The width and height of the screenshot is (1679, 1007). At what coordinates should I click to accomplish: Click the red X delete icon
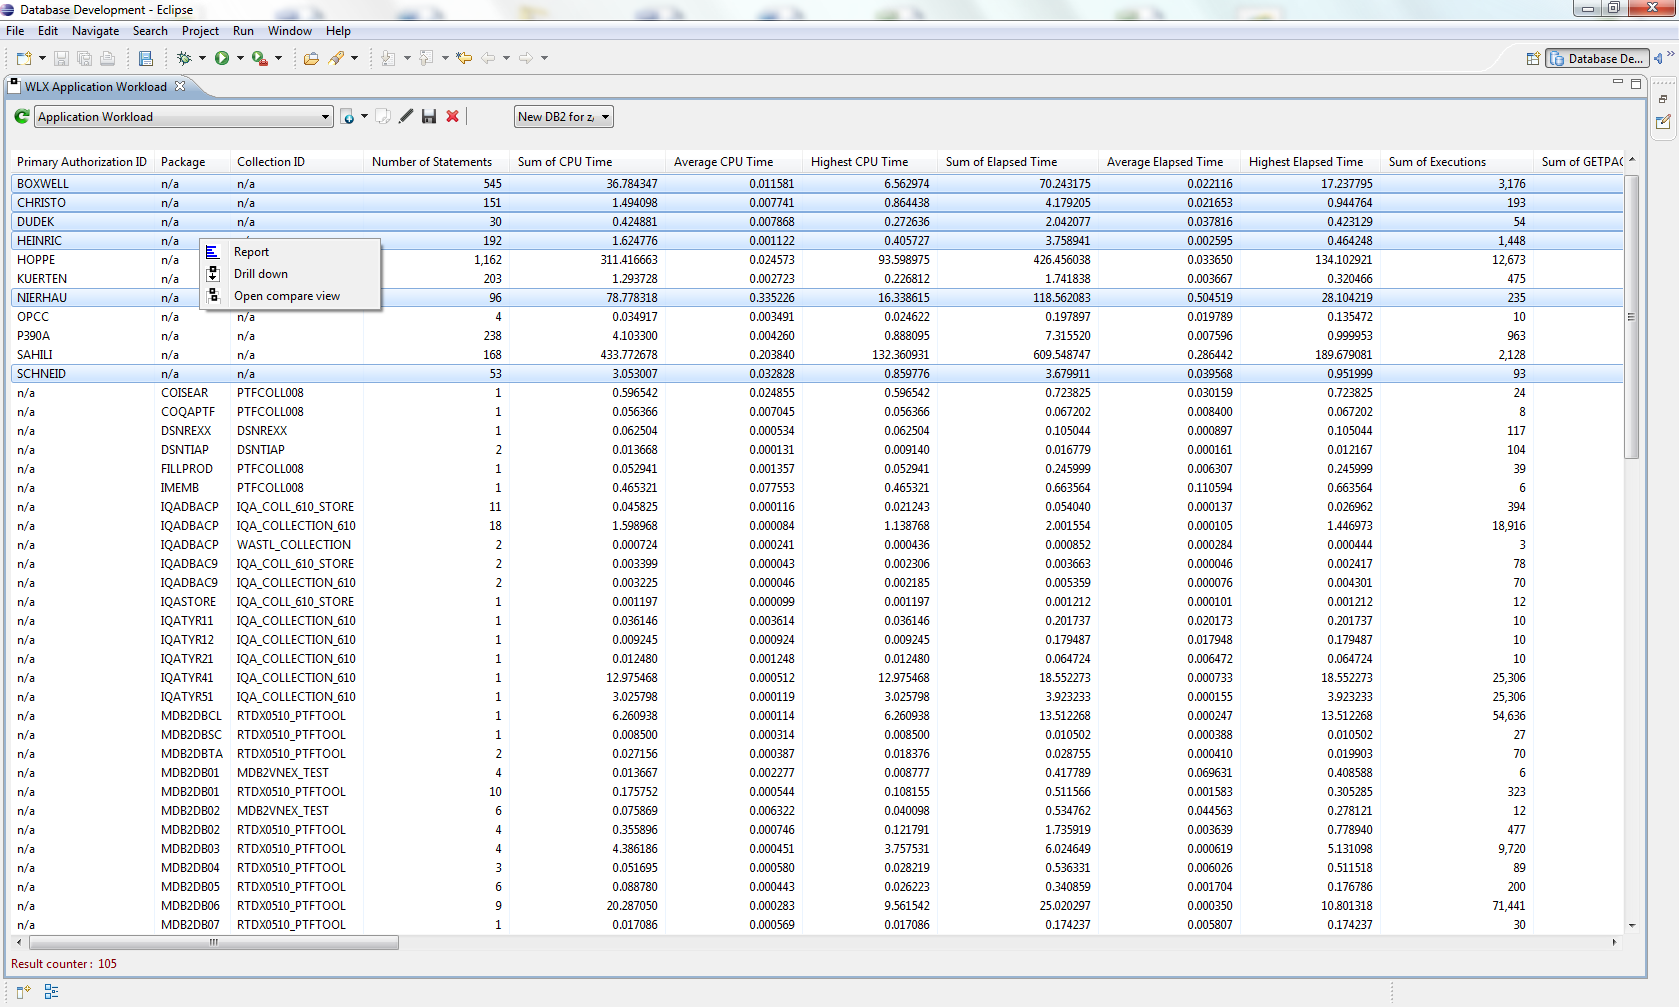[452, 117]
